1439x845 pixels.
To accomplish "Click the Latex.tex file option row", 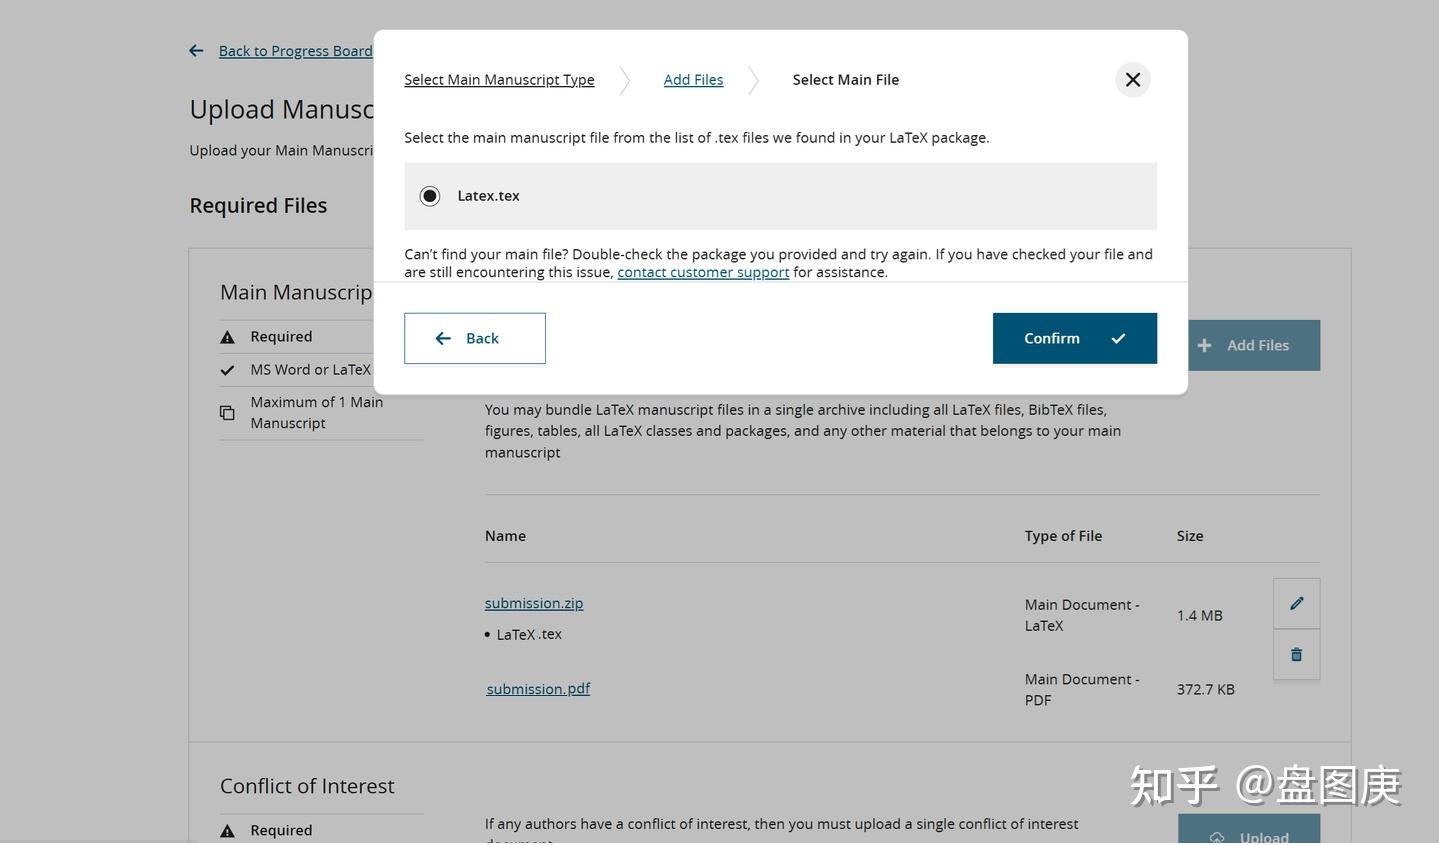I will (780, 196).
